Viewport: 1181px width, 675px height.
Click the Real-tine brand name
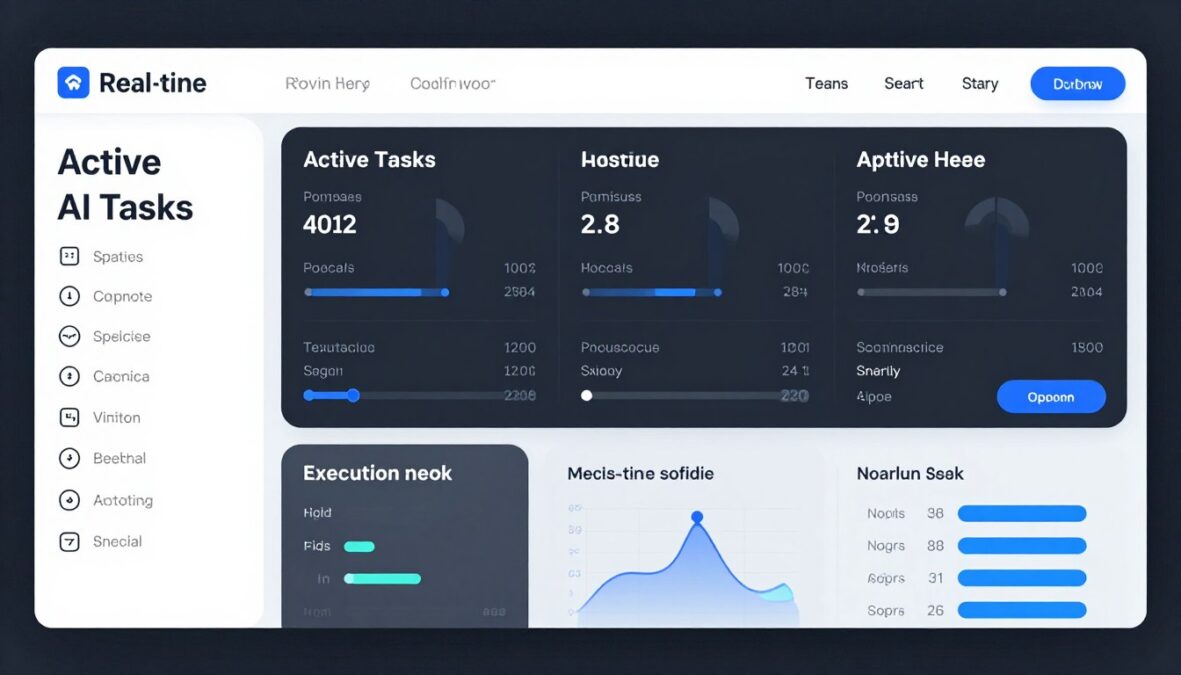tap(153, 83)
